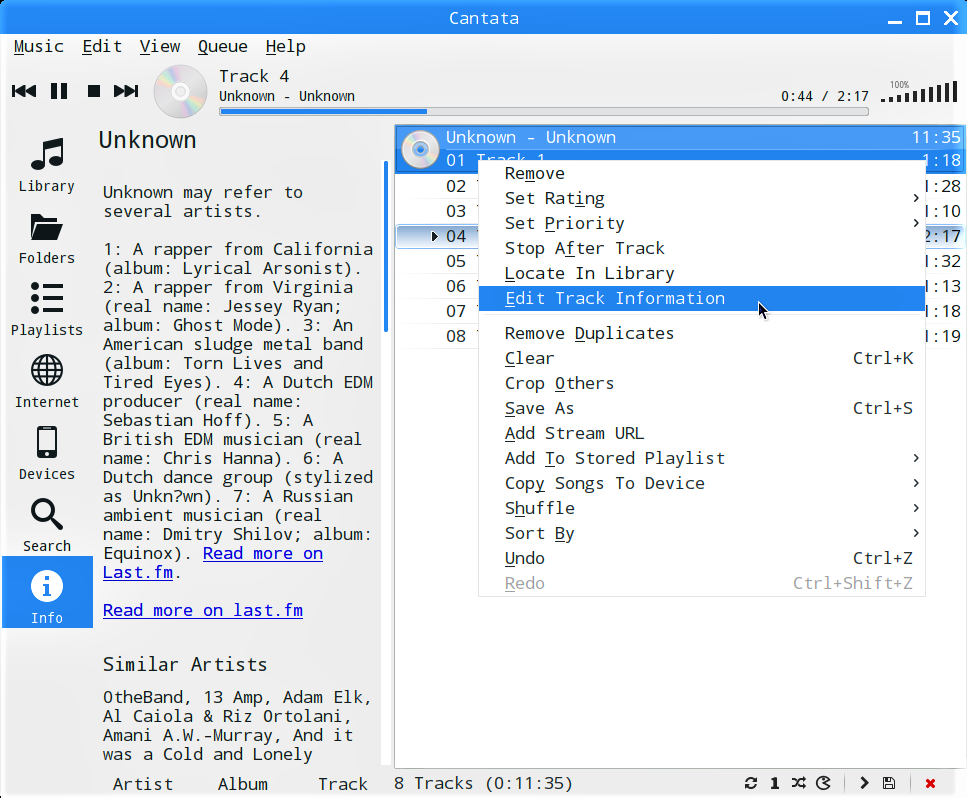Toggle shuffle/random playback icon
The image size is (967, 798).
point(799,783)
